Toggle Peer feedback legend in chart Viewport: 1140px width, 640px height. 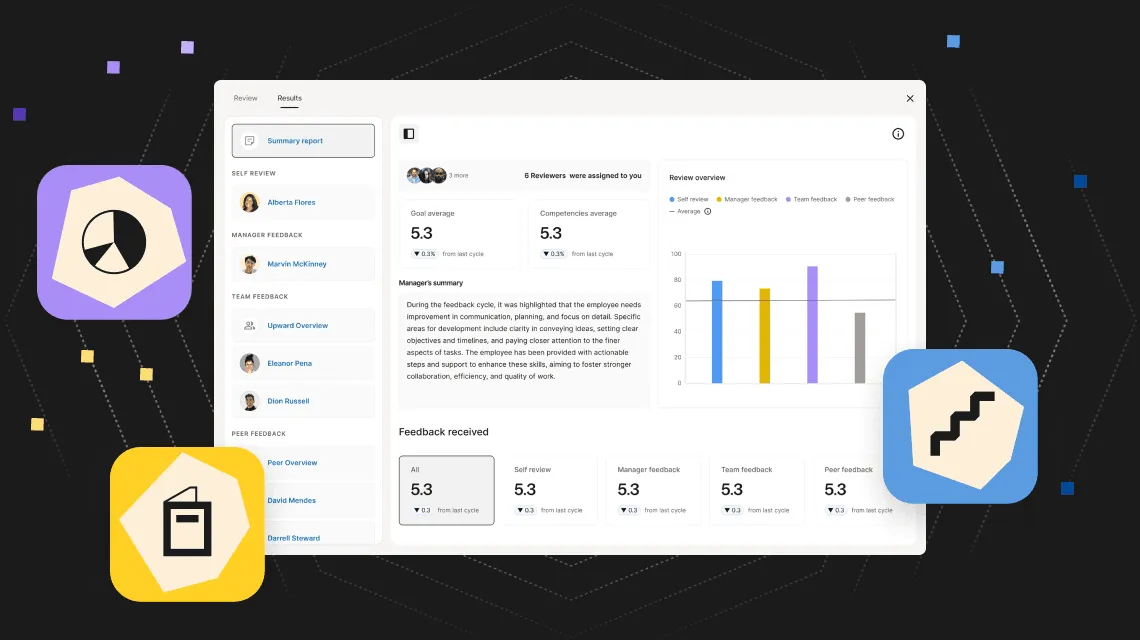click(x=870, y=199)
